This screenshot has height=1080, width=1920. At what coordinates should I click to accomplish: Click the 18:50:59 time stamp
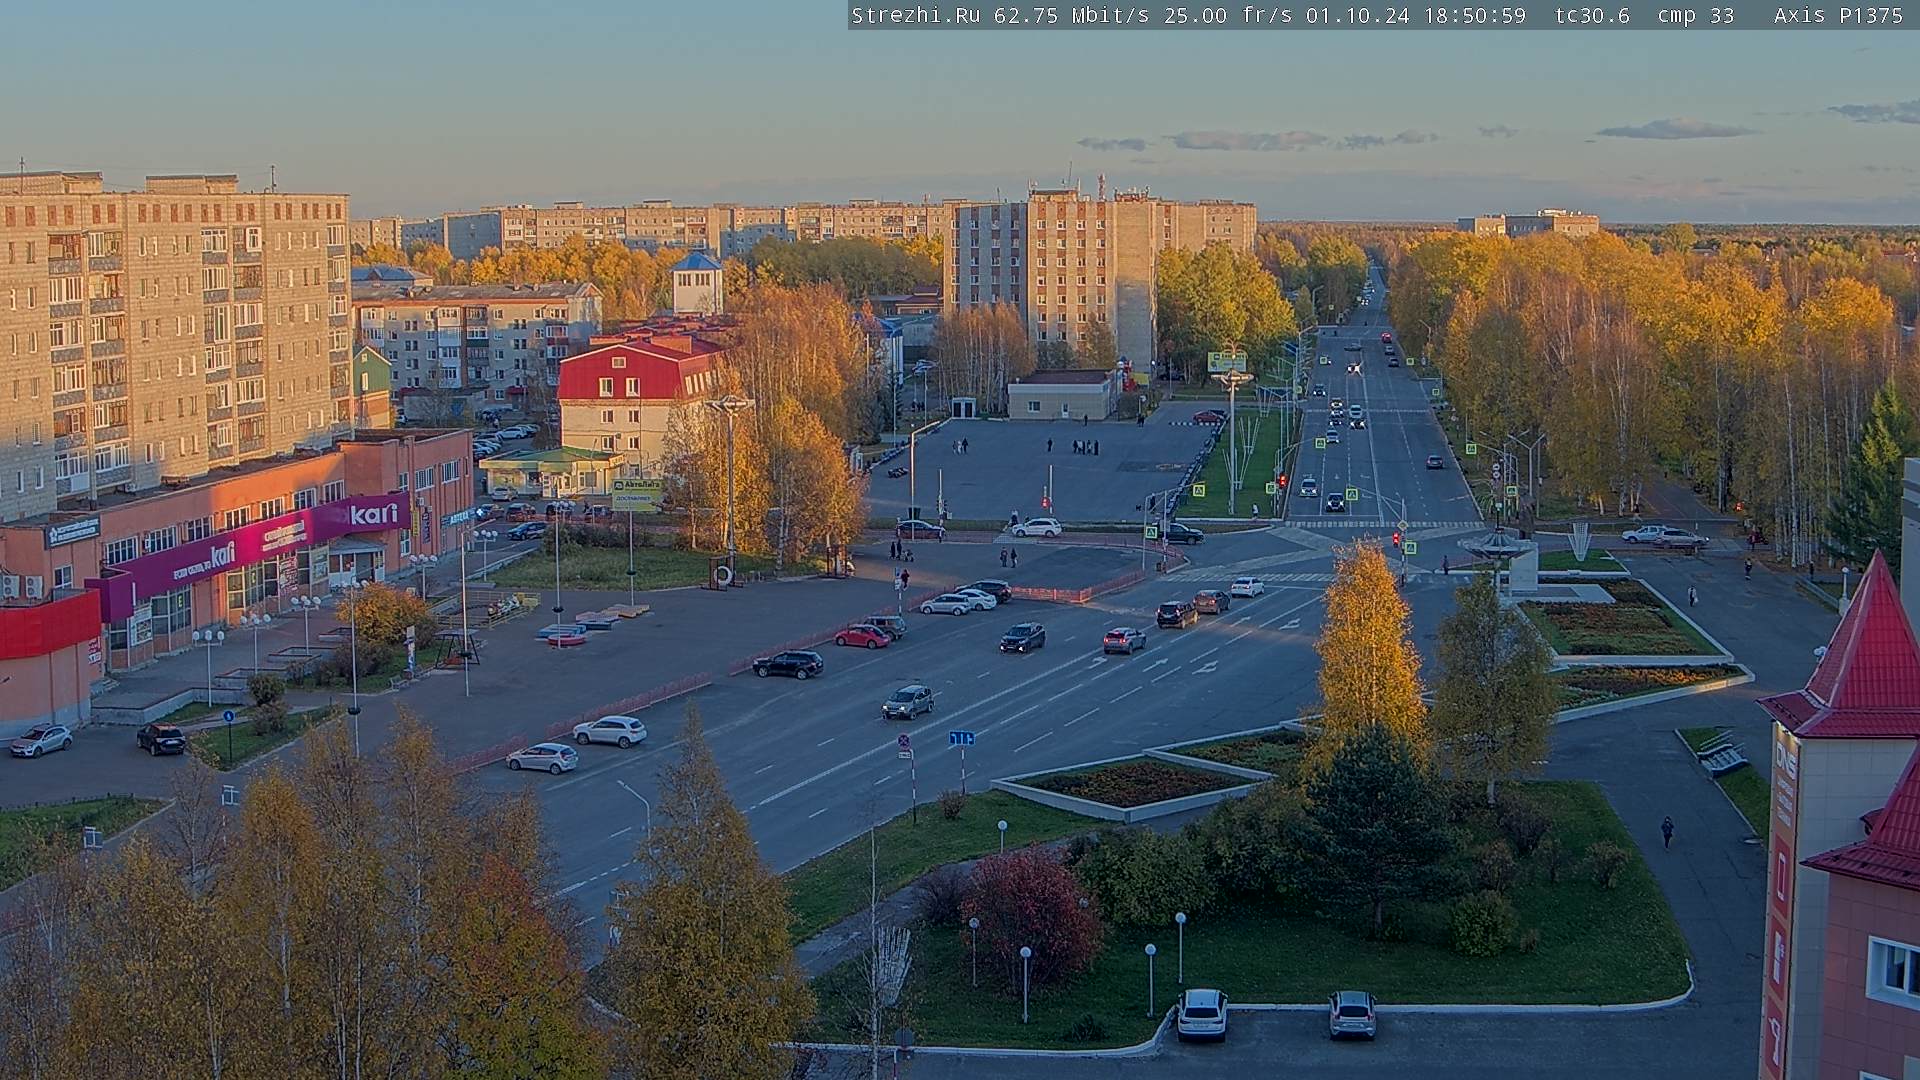point(1473,16)
